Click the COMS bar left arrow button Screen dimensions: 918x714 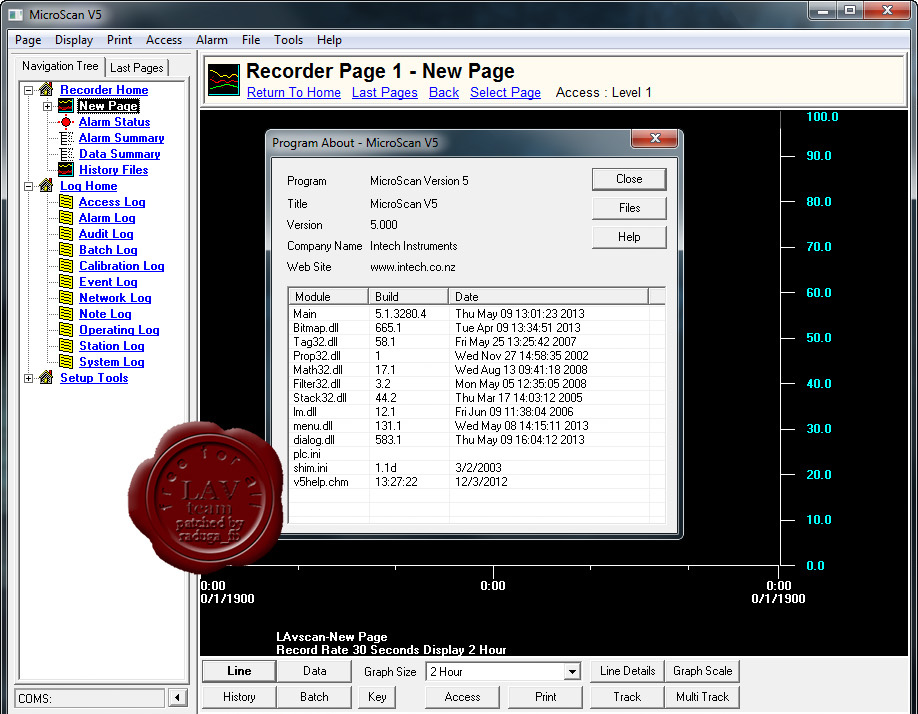(x=177, y=698)
